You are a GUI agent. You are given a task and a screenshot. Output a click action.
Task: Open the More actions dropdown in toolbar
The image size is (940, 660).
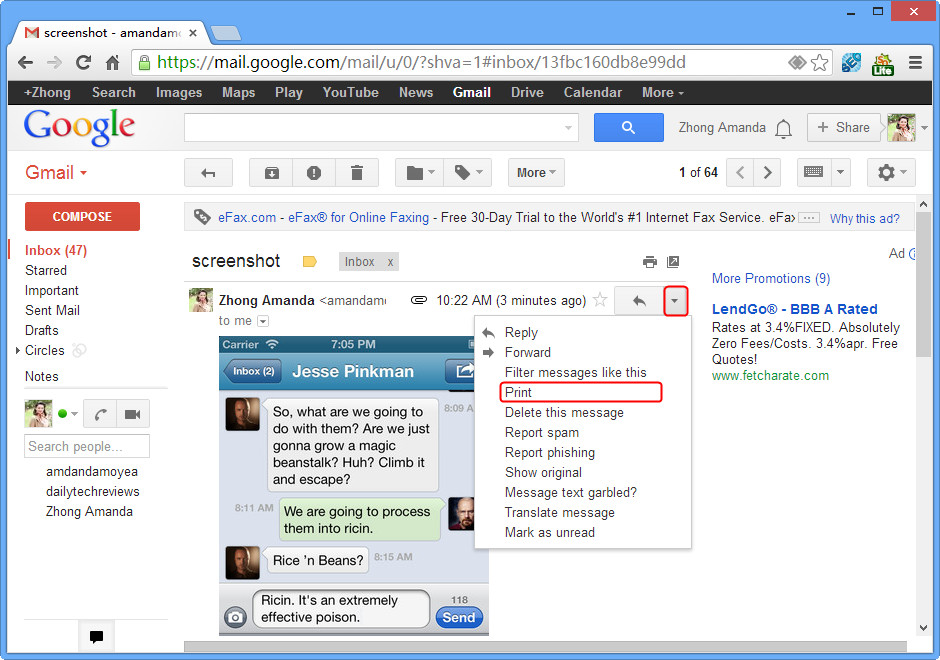pos(537,173)
